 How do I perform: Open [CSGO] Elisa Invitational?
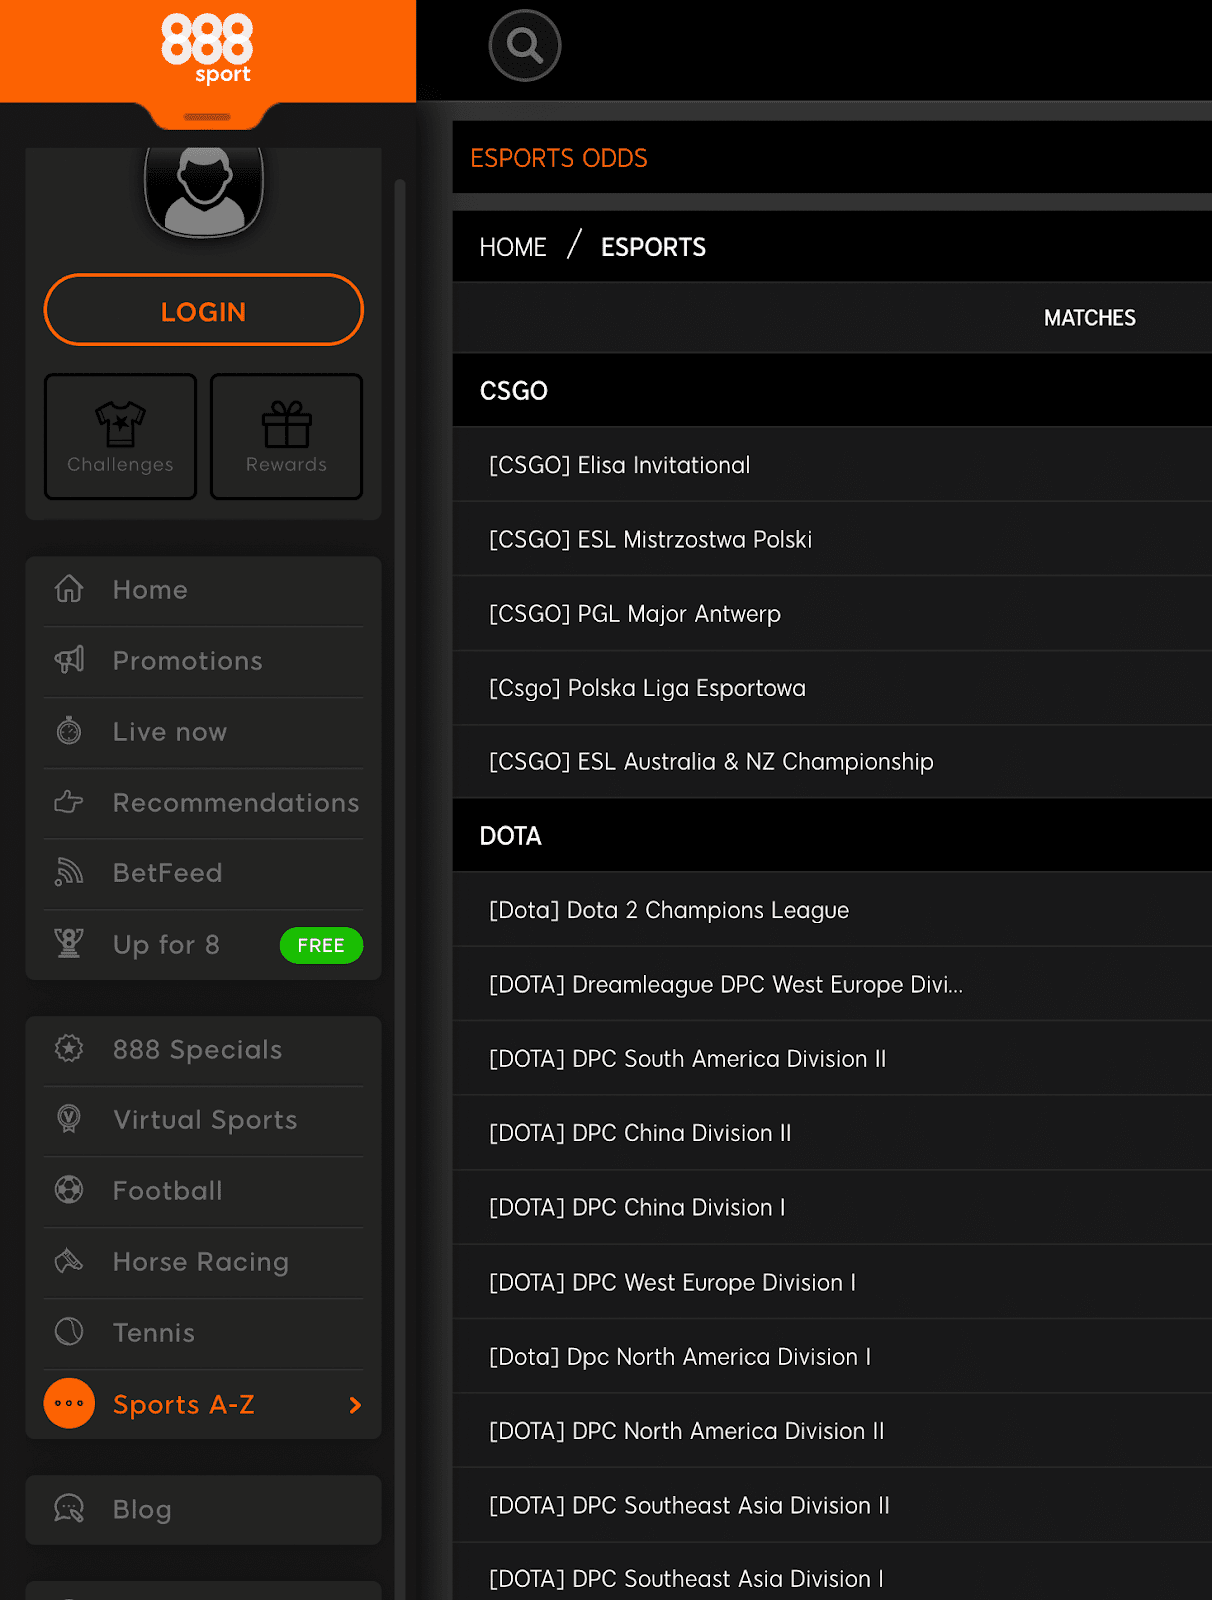pyautogui.click(x=832, y=465)
